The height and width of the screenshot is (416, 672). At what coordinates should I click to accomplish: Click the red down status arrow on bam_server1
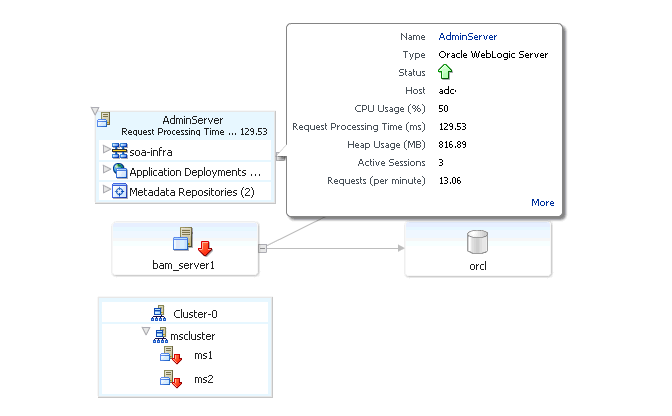(x=205, y=248)
